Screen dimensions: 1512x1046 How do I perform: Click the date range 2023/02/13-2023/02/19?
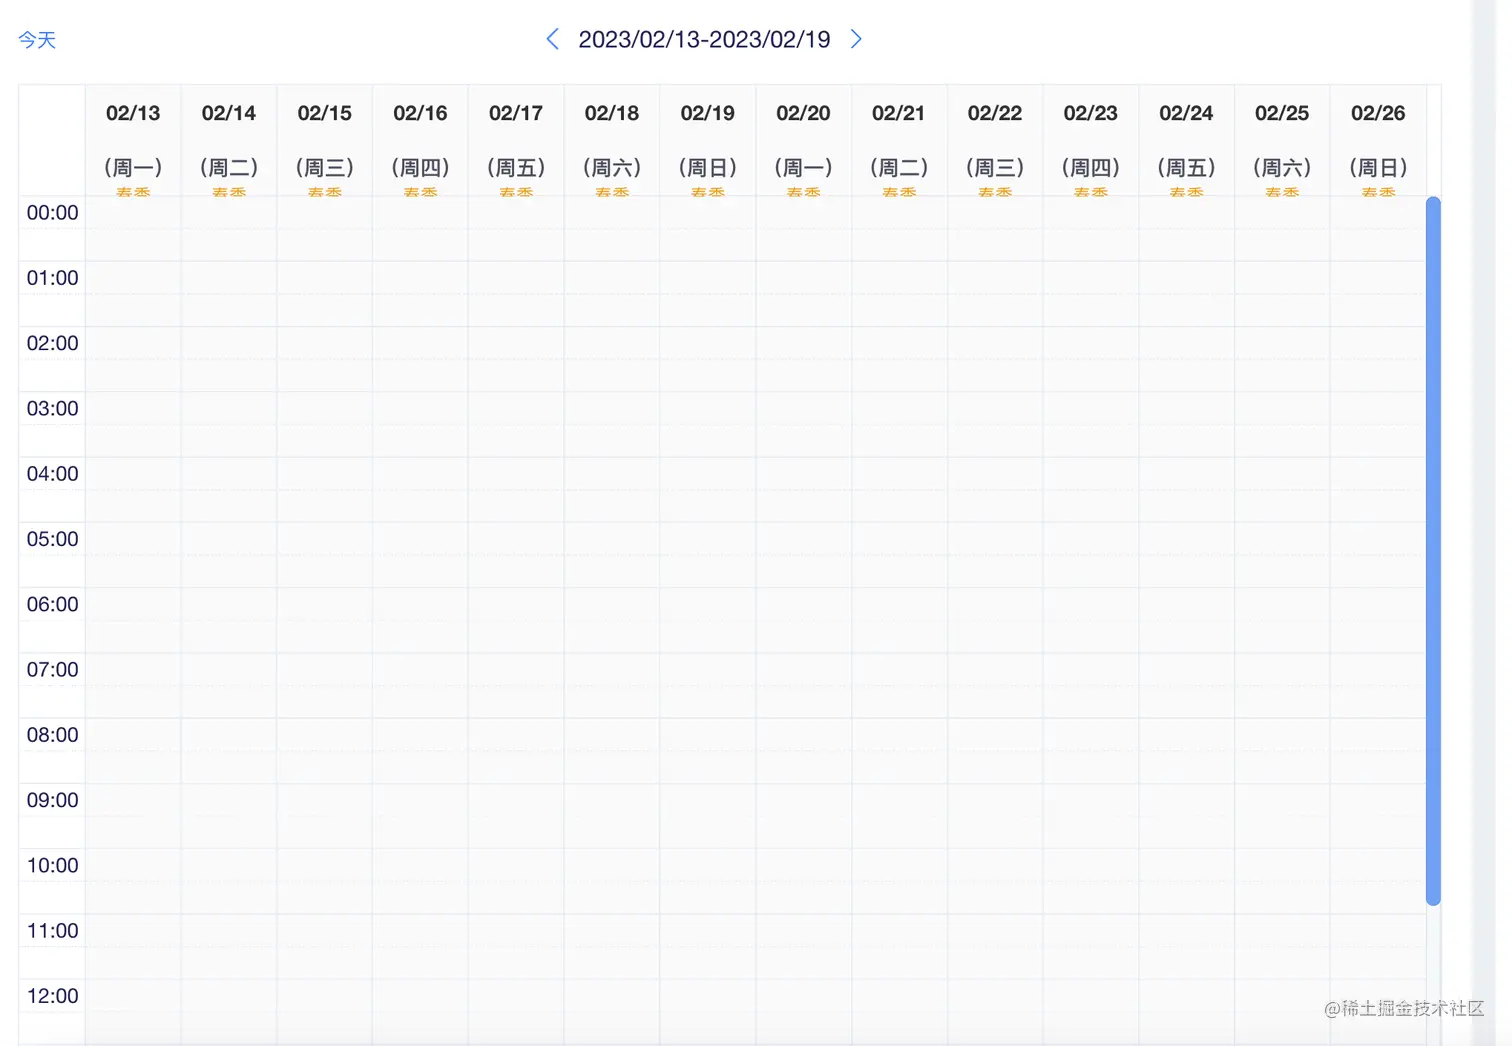coord(704,39)
